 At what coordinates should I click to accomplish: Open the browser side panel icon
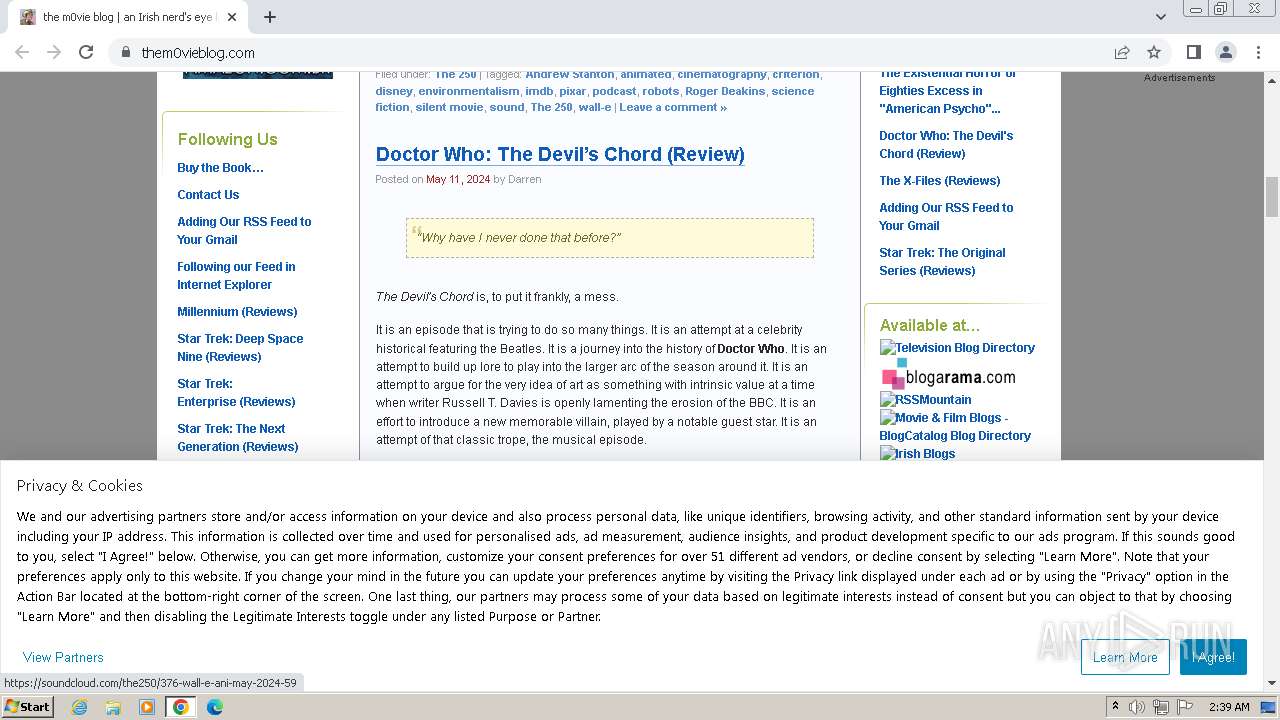[x=1194, y=52]
